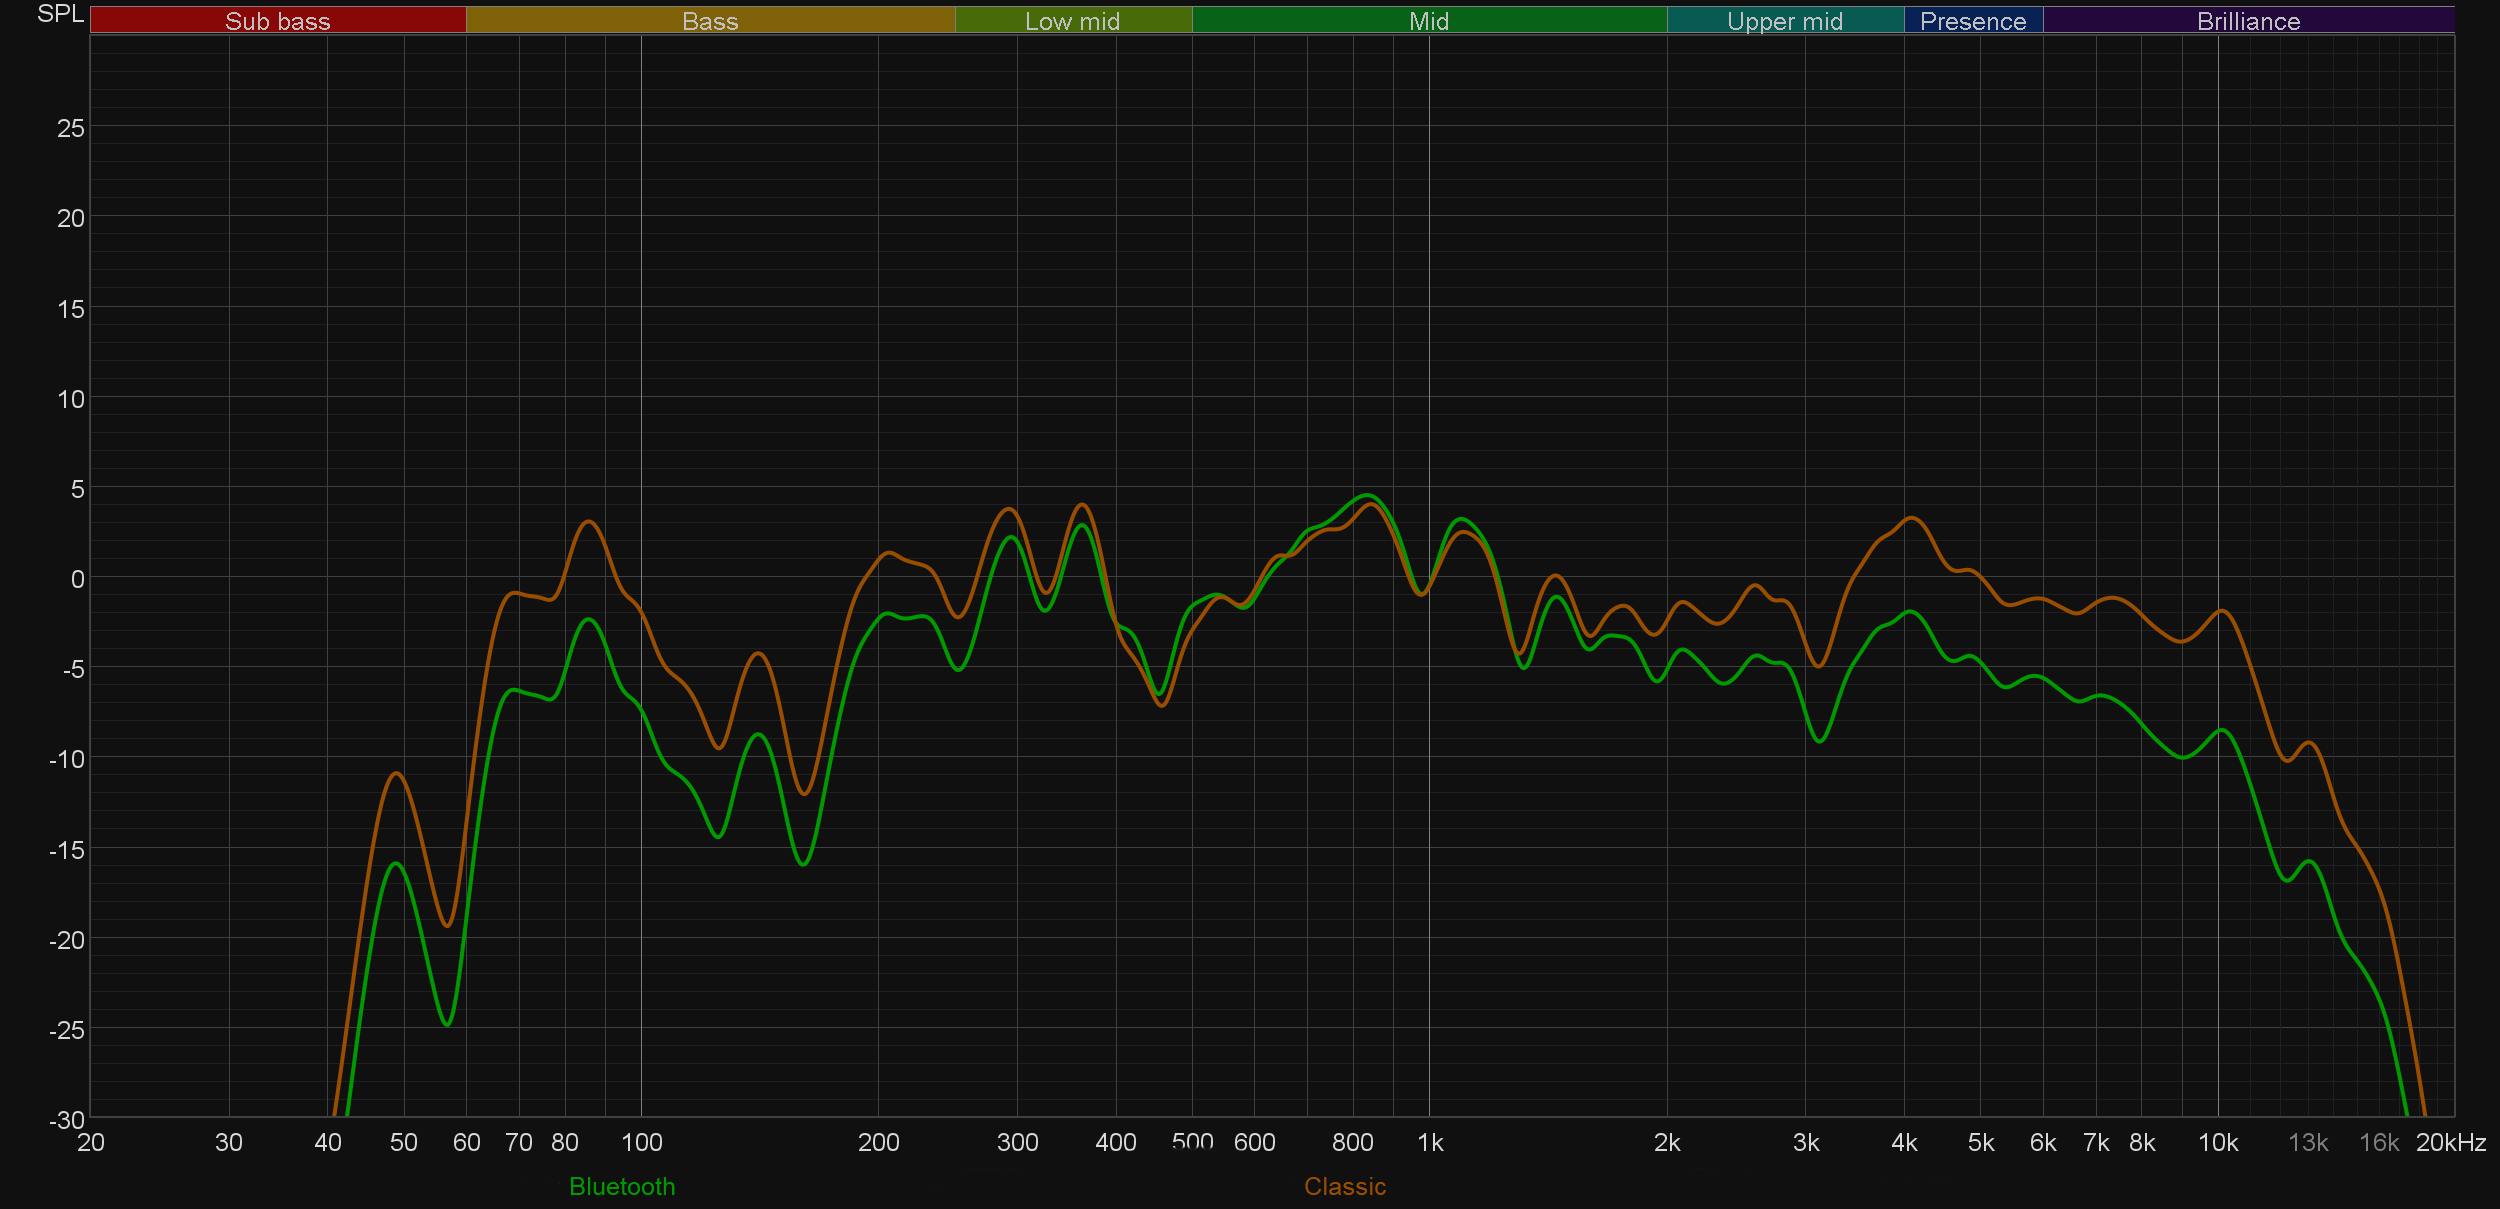
Task: Click the Bass frequency band header
Action: pyautogui.click(x=710, y=21)
